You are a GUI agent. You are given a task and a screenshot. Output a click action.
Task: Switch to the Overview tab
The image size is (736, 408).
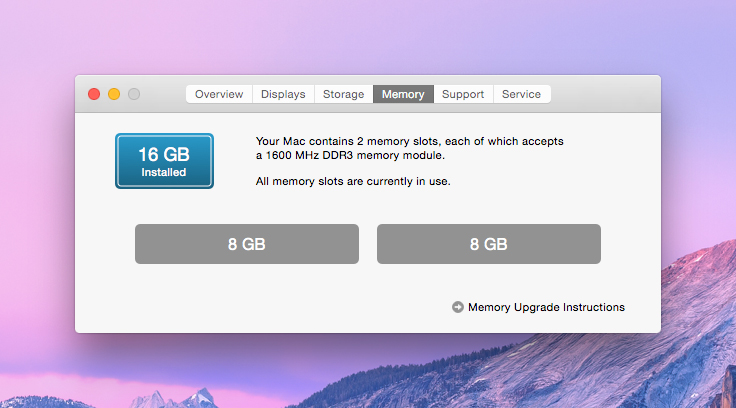219,94
